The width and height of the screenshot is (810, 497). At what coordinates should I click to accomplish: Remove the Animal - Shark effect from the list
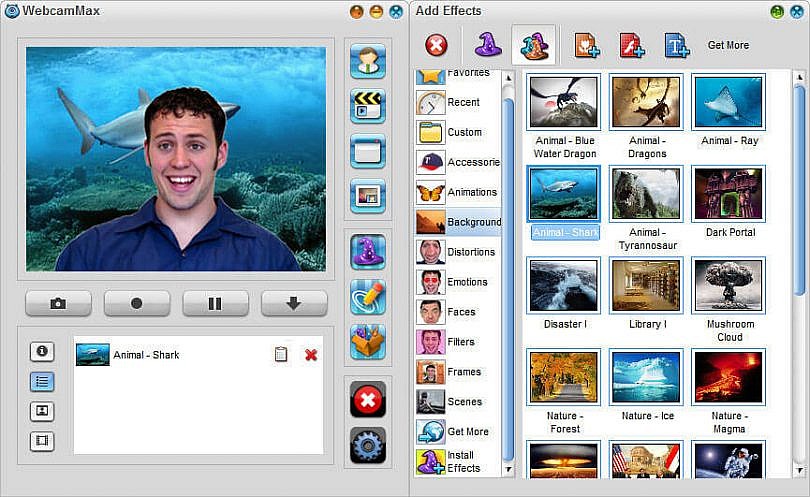tap(311, 355)
